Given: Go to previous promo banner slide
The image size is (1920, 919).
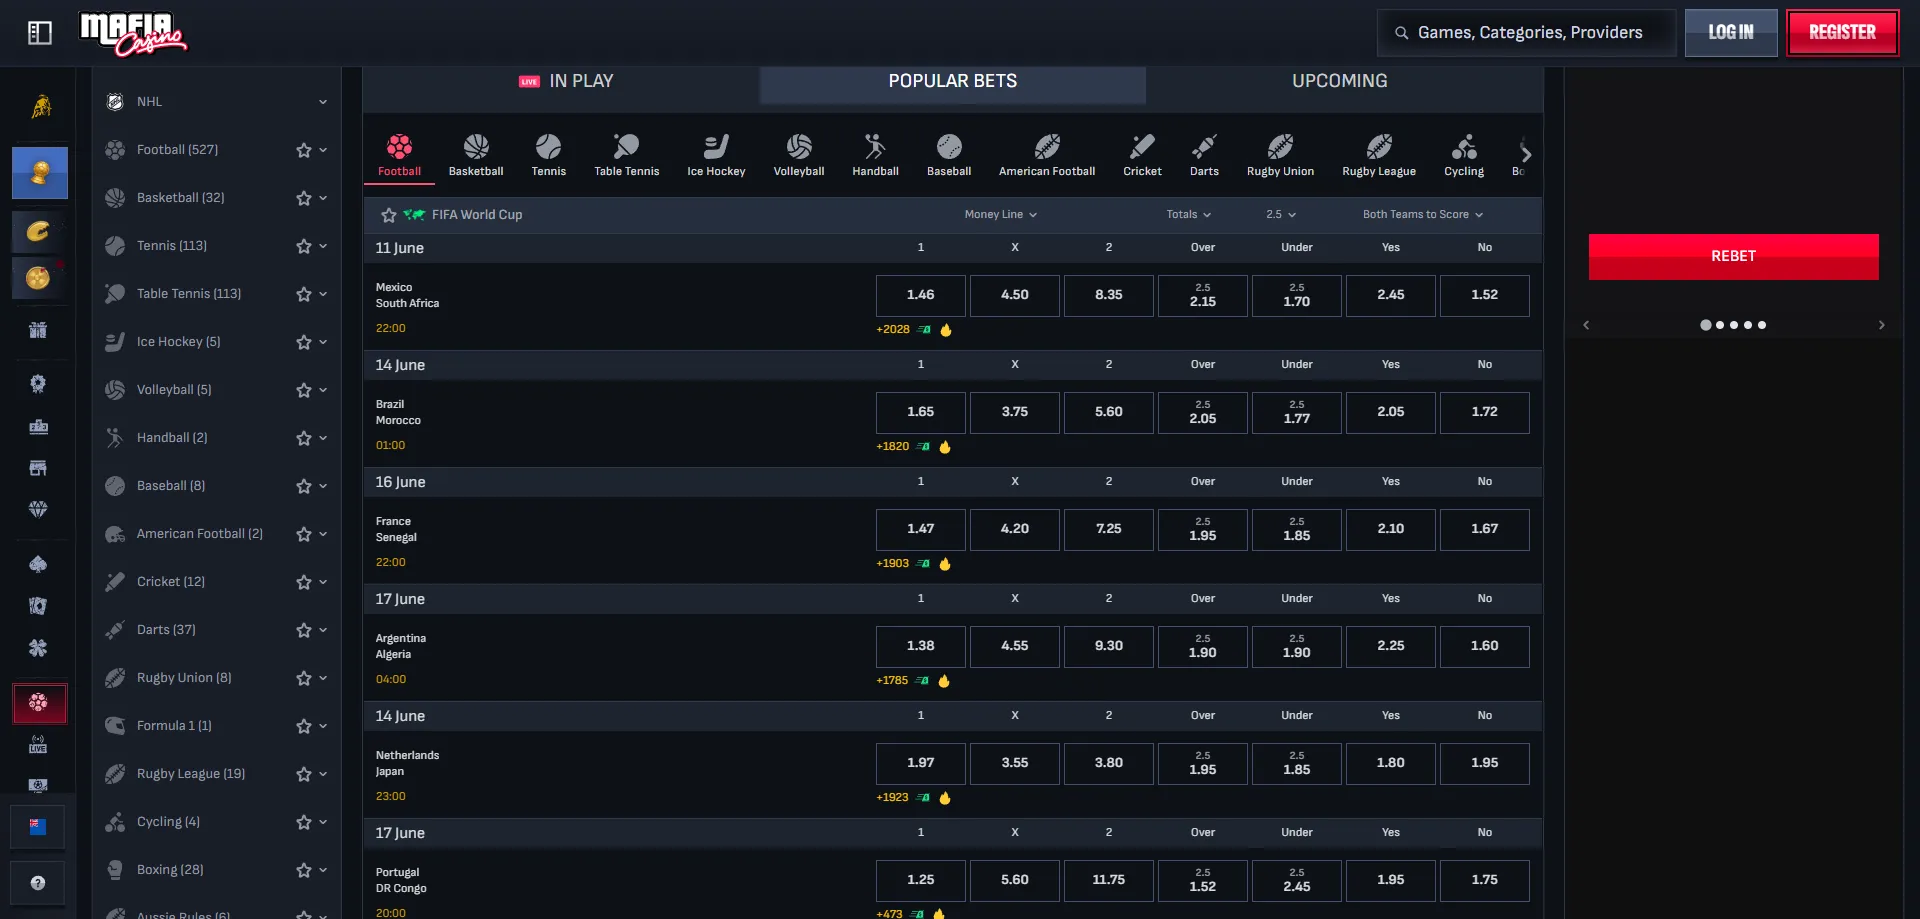Looking at the screenshot, I should [1586, 325].
